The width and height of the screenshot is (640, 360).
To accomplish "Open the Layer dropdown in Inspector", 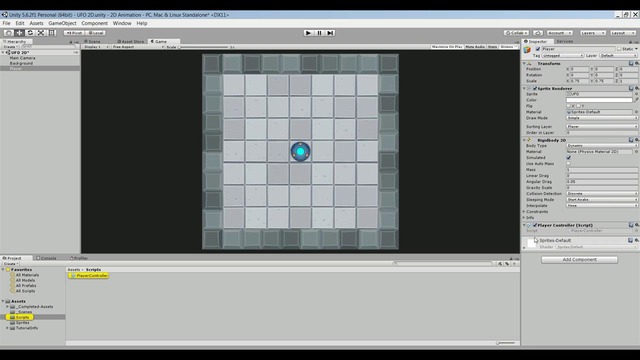I will pyautogui.click(x=618, y=56).
